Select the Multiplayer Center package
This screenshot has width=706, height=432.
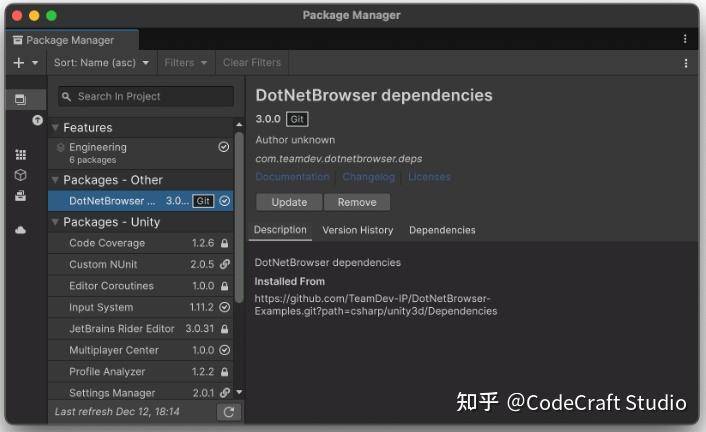pyautogui.click(x=140, y=350)
